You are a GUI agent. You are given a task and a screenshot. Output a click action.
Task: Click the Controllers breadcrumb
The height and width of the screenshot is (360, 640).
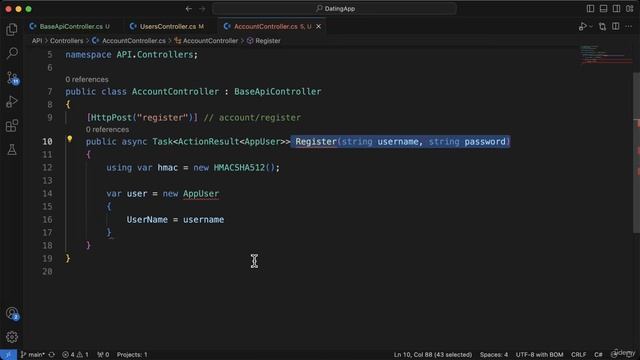coord(67,41)
